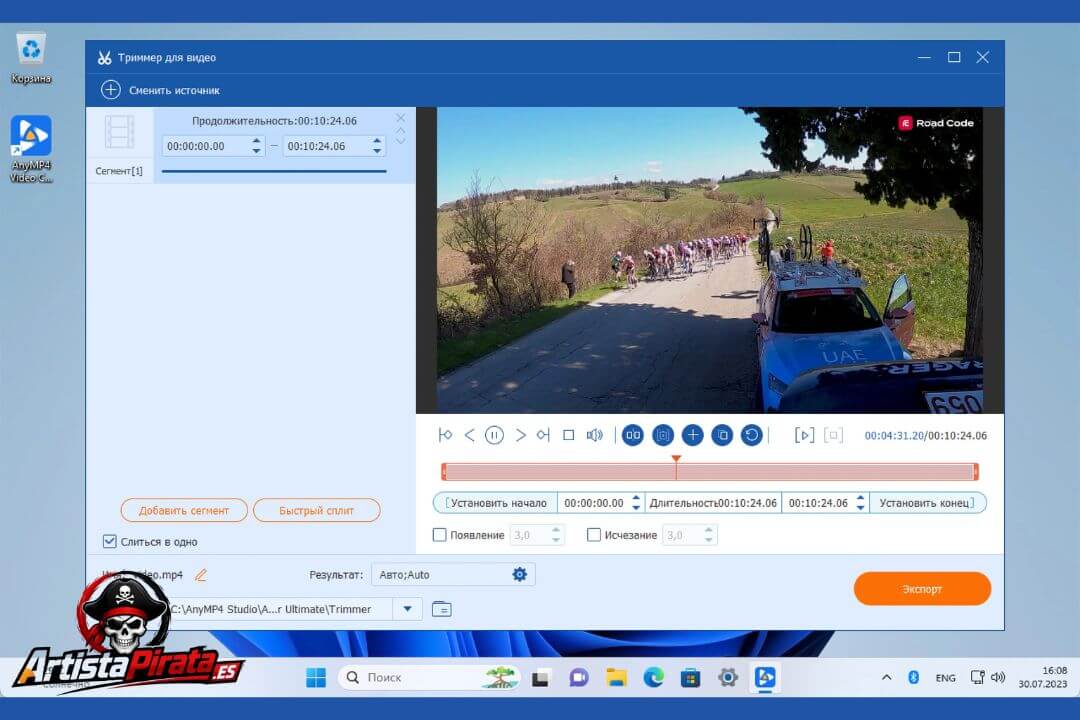The width and height of the screenshot is (1080, 720).
Task: Click the left trim handle of timeline
Action: (444, 472)
